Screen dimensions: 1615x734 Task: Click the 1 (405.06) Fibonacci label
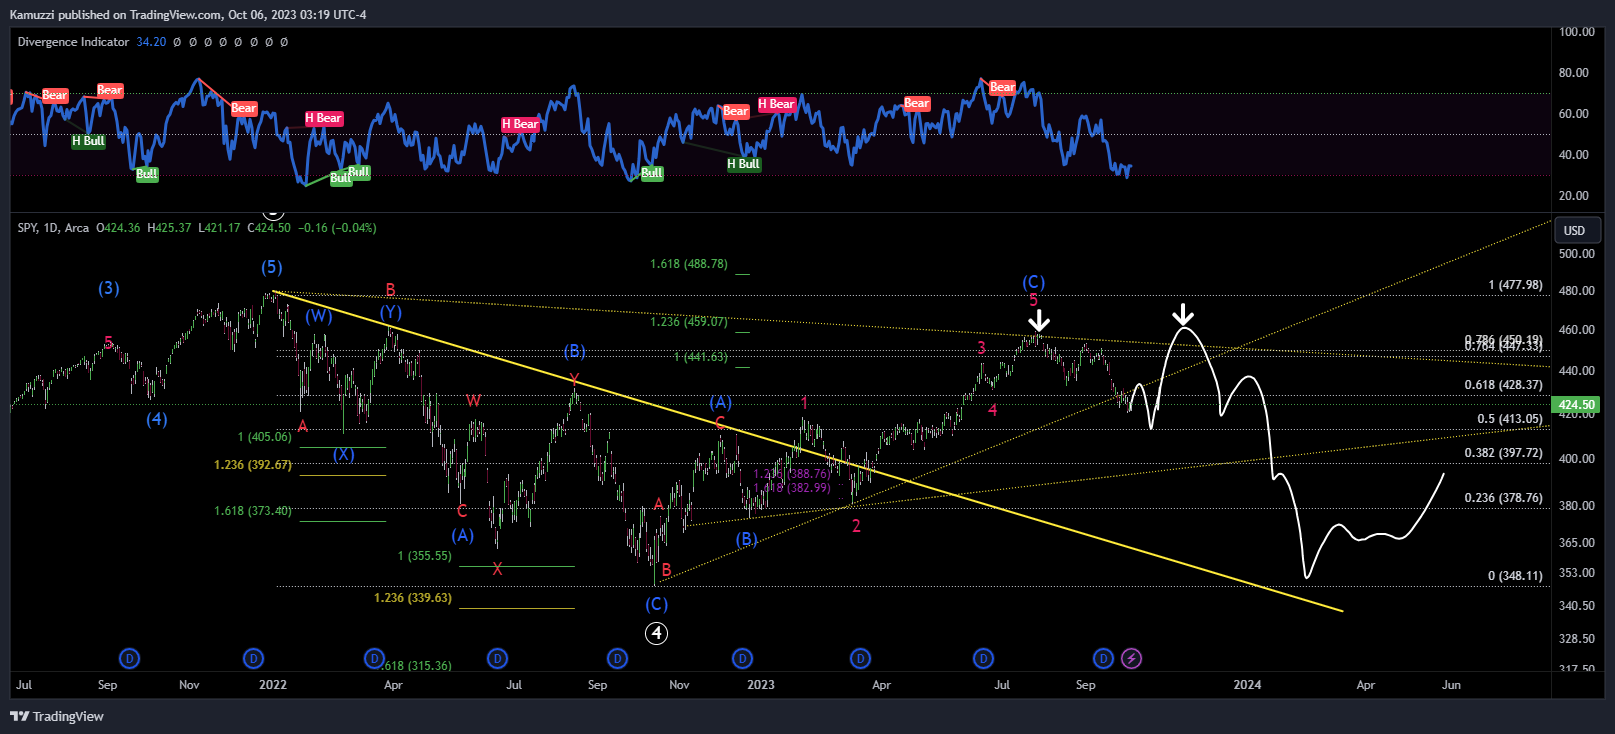click(x=265, y=437)
